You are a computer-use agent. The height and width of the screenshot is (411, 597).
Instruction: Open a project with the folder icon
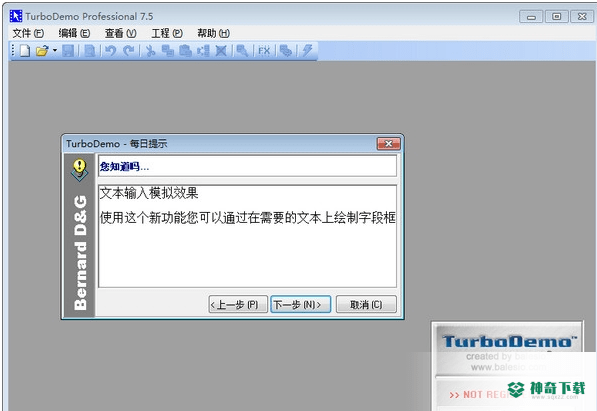[42, 51]
